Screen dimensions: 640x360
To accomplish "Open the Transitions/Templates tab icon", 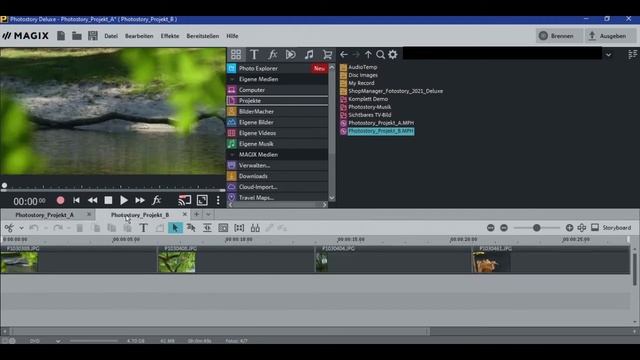I will coord(291,54).
